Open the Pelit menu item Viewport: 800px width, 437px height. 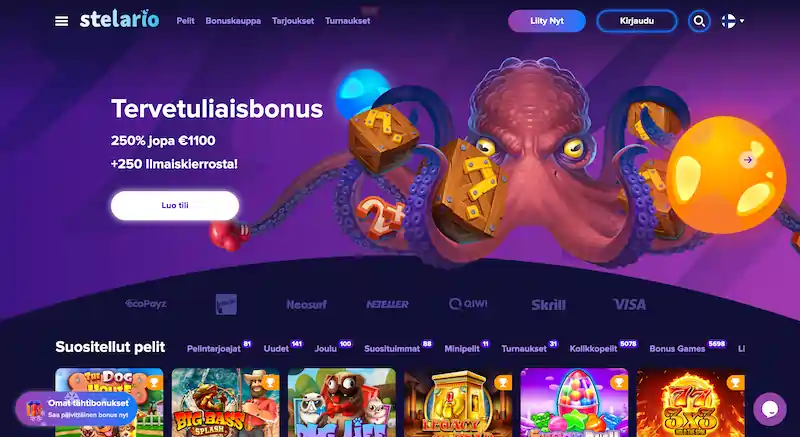coord(185,21)
